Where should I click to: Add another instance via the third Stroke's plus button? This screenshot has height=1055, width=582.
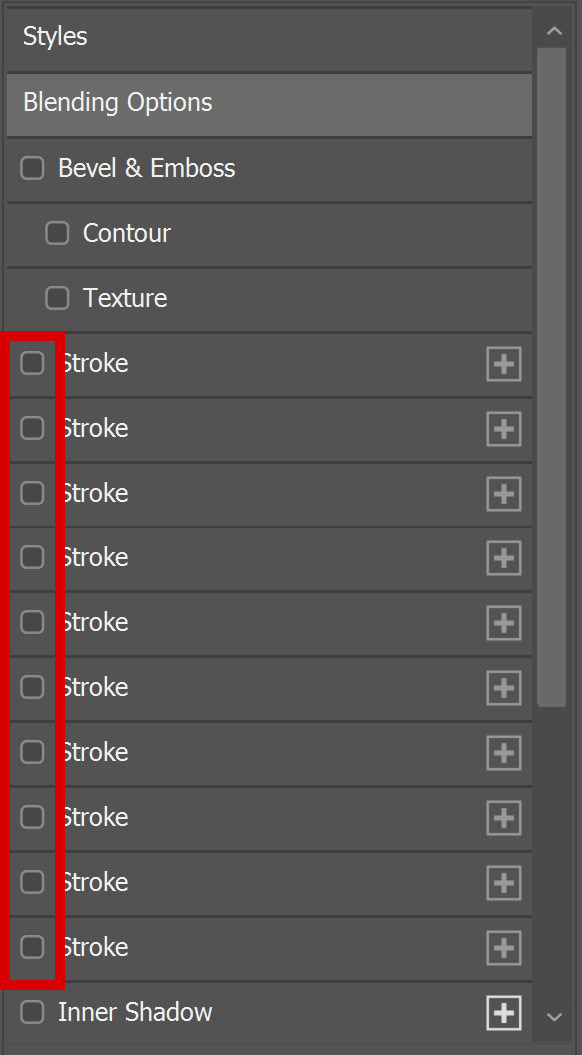(x=503, y=493)
